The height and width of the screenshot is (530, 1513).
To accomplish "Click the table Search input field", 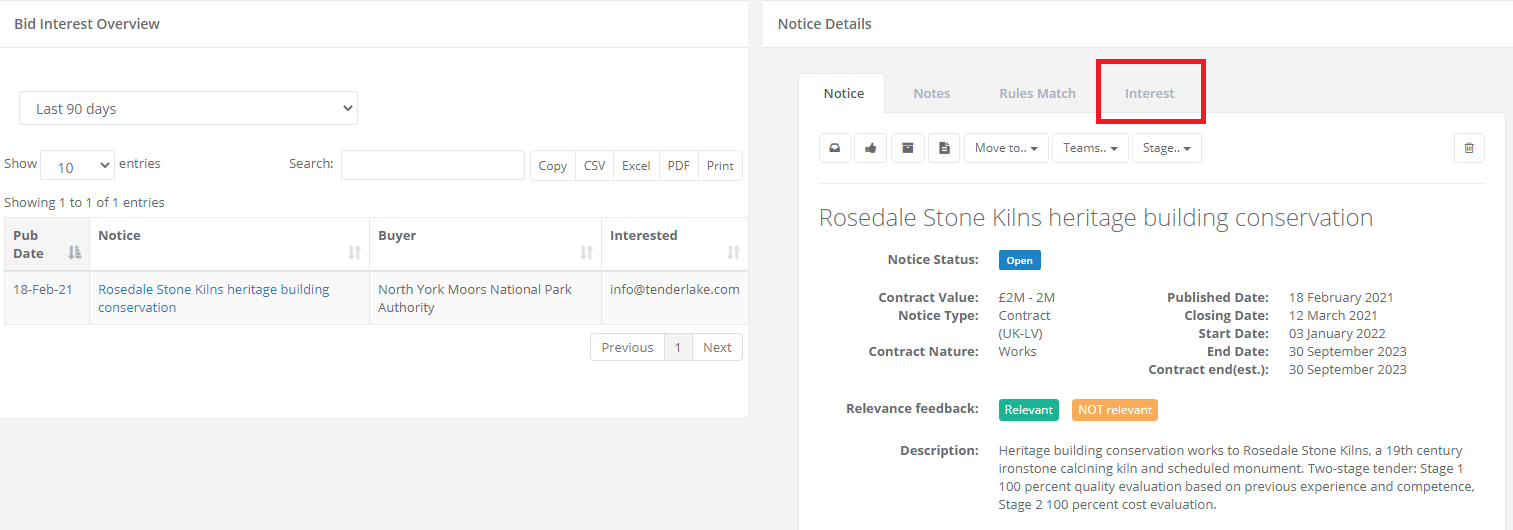I will [432, 165].
